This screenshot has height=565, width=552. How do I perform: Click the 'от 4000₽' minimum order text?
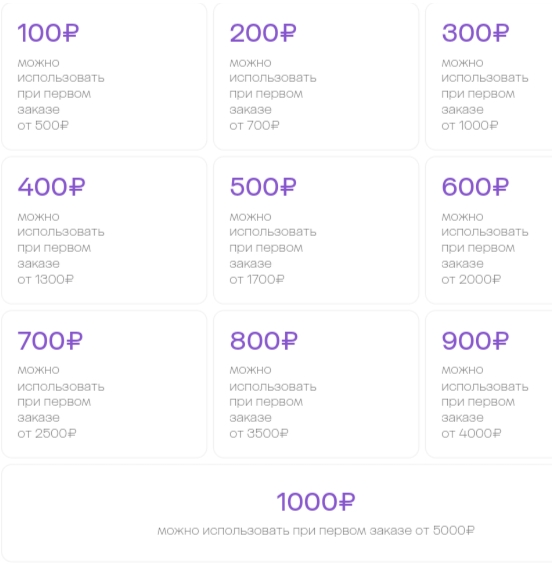tap(471, 433)
